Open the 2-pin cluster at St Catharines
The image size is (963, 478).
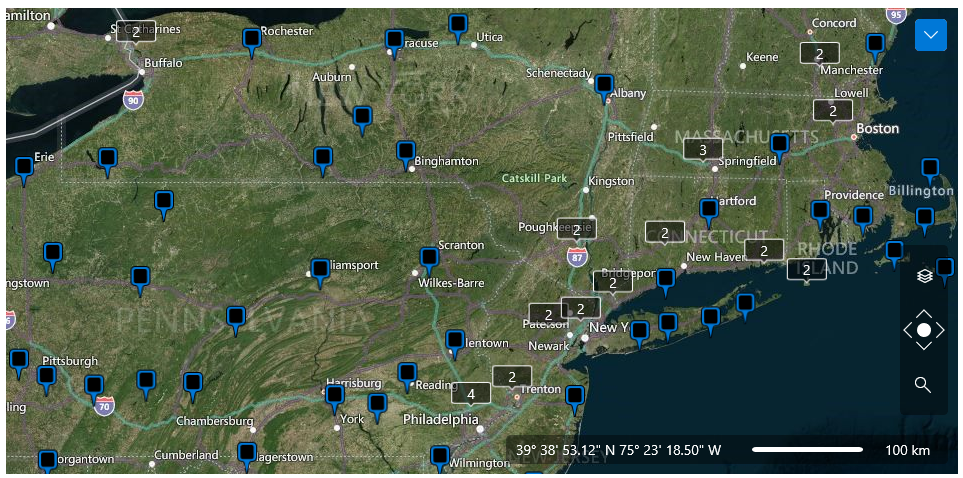[x=136, y=32]
